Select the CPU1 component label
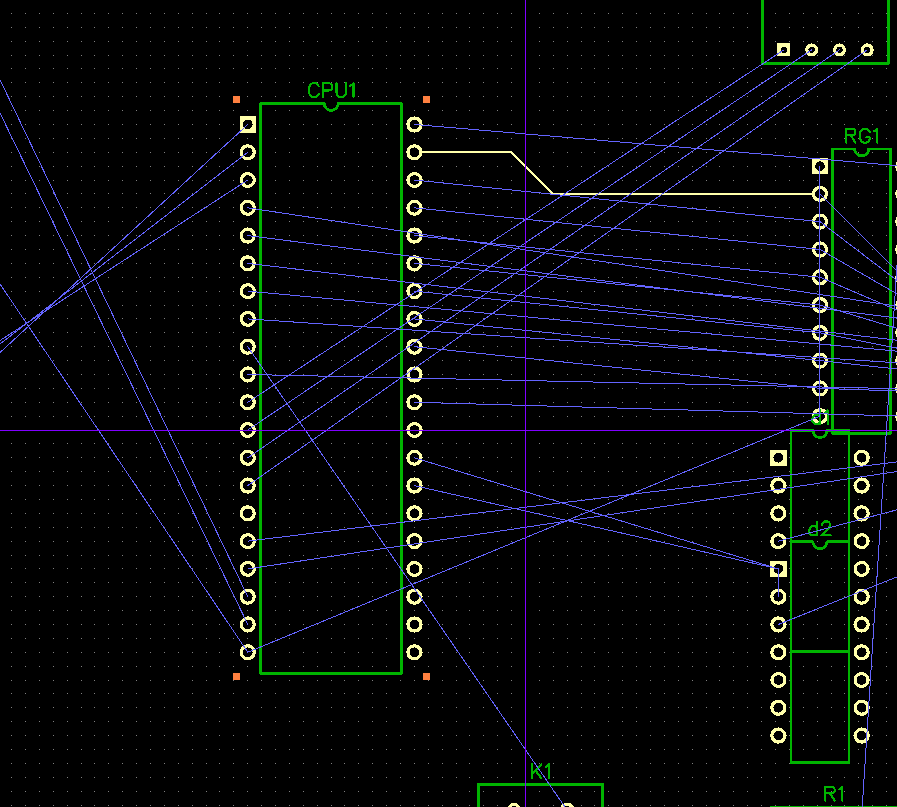The height and width of the screenshot is (807, 897). point(332,90)
